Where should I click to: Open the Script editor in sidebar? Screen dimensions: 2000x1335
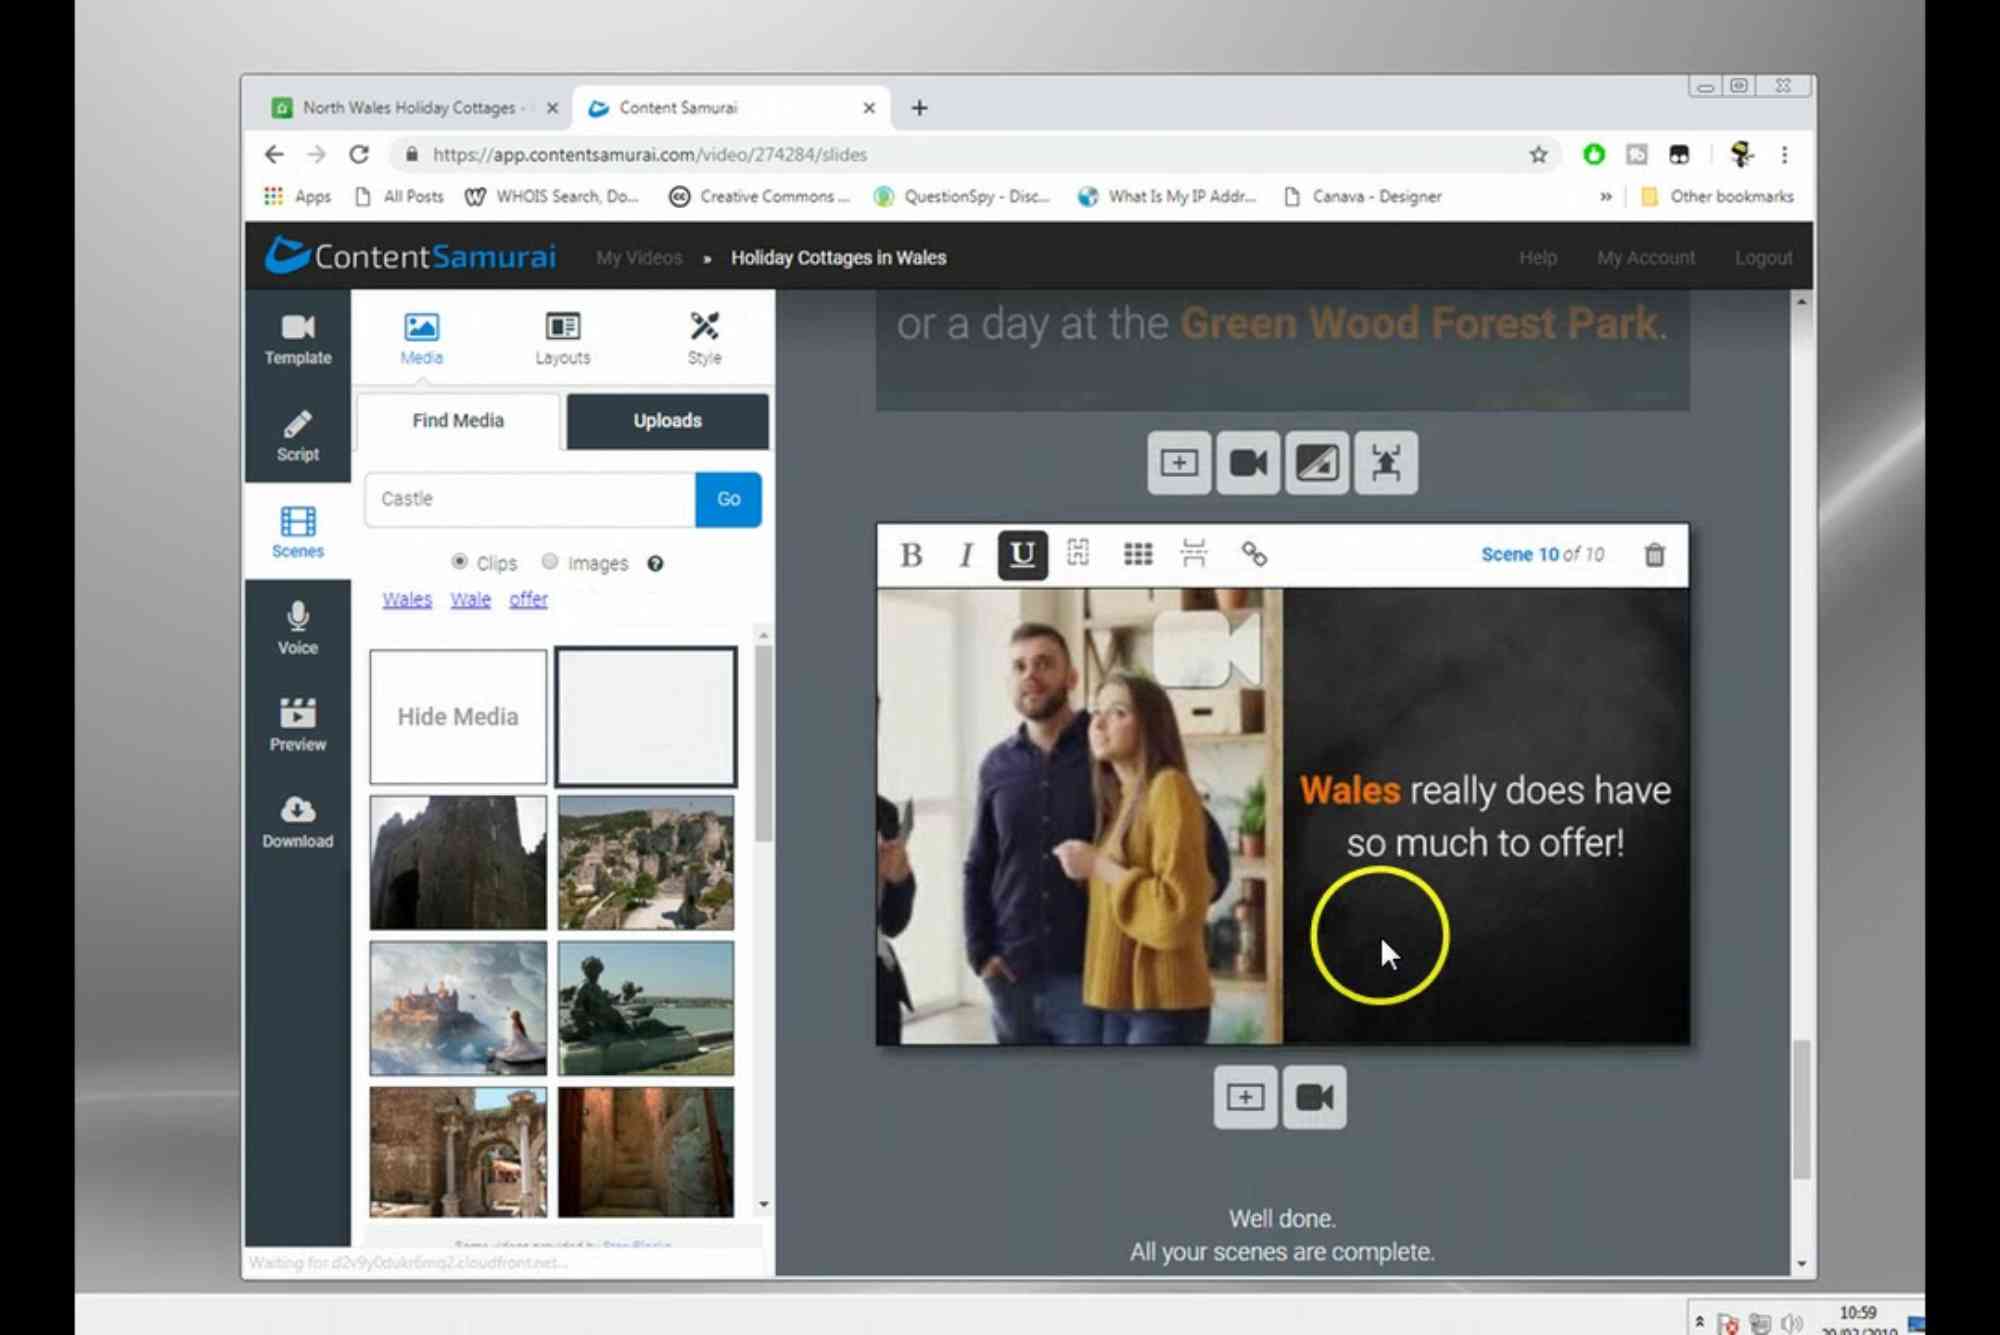pyautogui.click(x=297, y=435)
